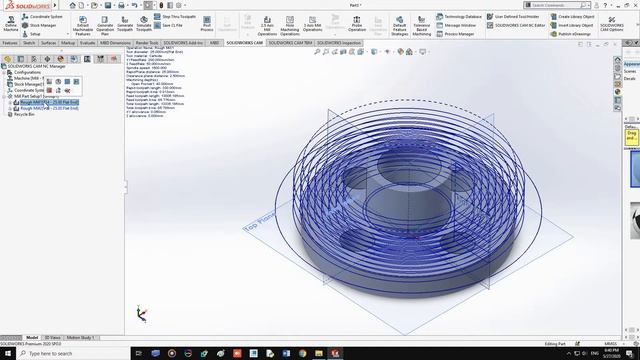Viewport: 640px width, 360px height.
Task: Collapse the Mill Part Setup1 node
Action: (4, 96)
